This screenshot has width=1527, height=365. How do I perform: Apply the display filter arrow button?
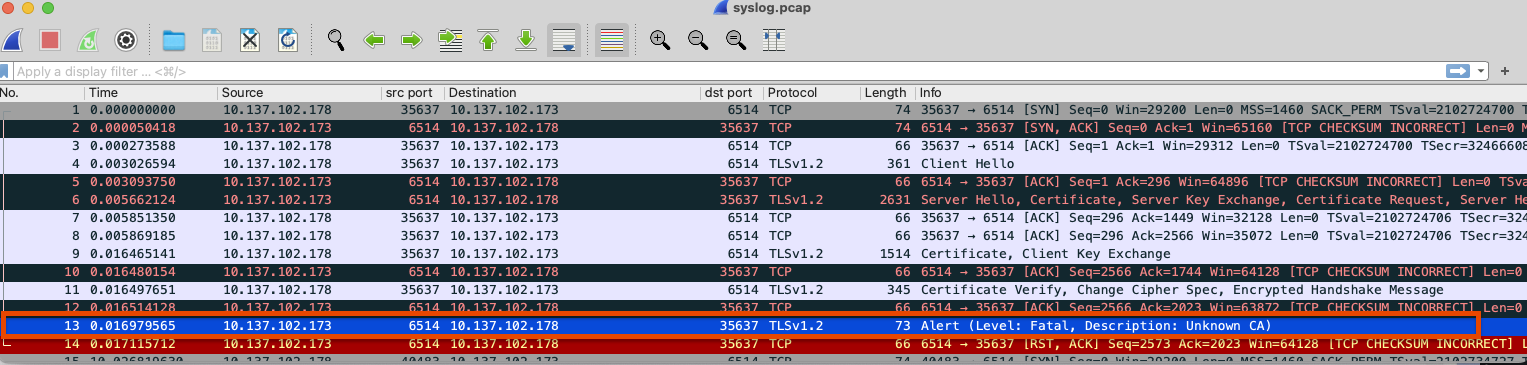[1458, 71]
